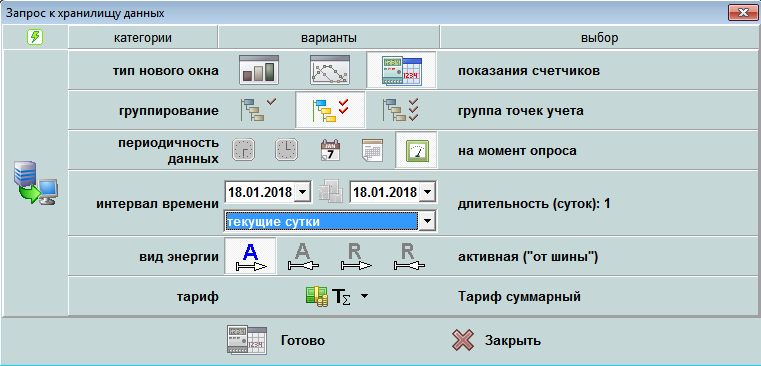Image resolution: width=761 pixels, height=366 pixels.
Task: Click the database-to-computer icon
Action: coord(36,184)
